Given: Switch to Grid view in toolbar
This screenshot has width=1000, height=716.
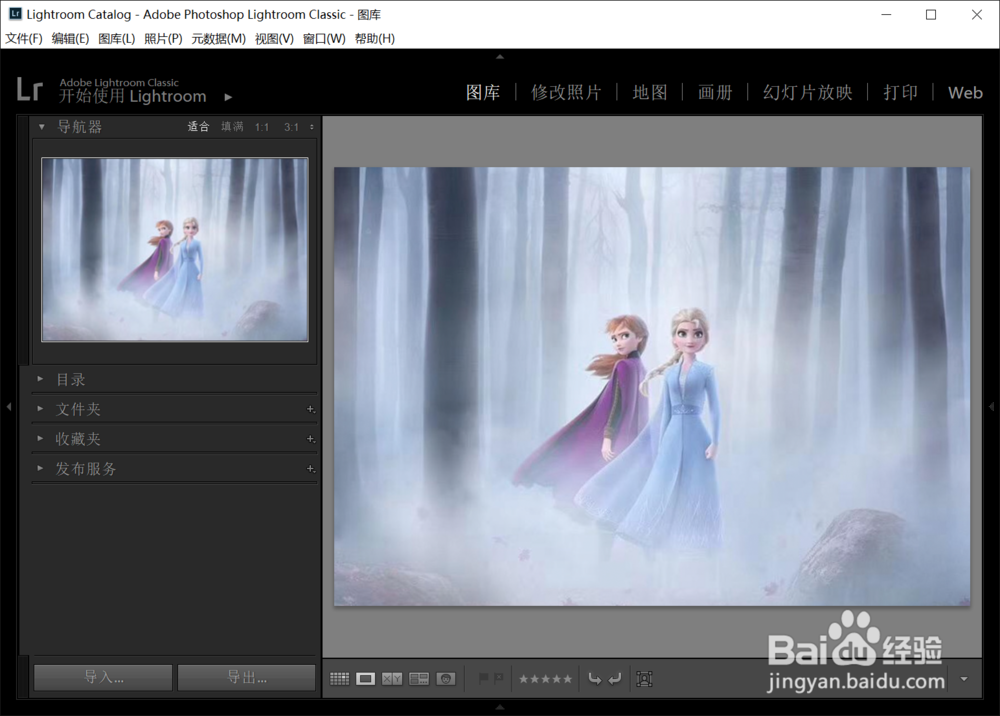Looking at the screenshot, I should pos(339,679).
